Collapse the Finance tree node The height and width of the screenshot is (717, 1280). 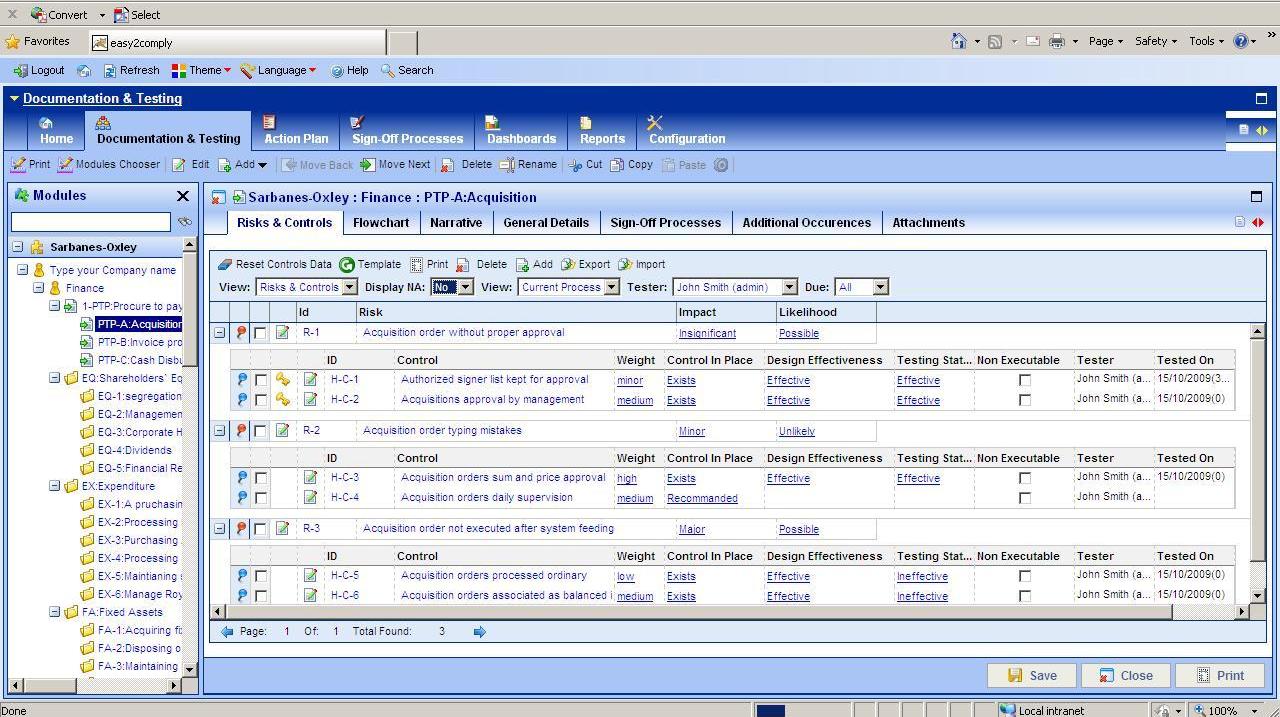tap(39, 288)
